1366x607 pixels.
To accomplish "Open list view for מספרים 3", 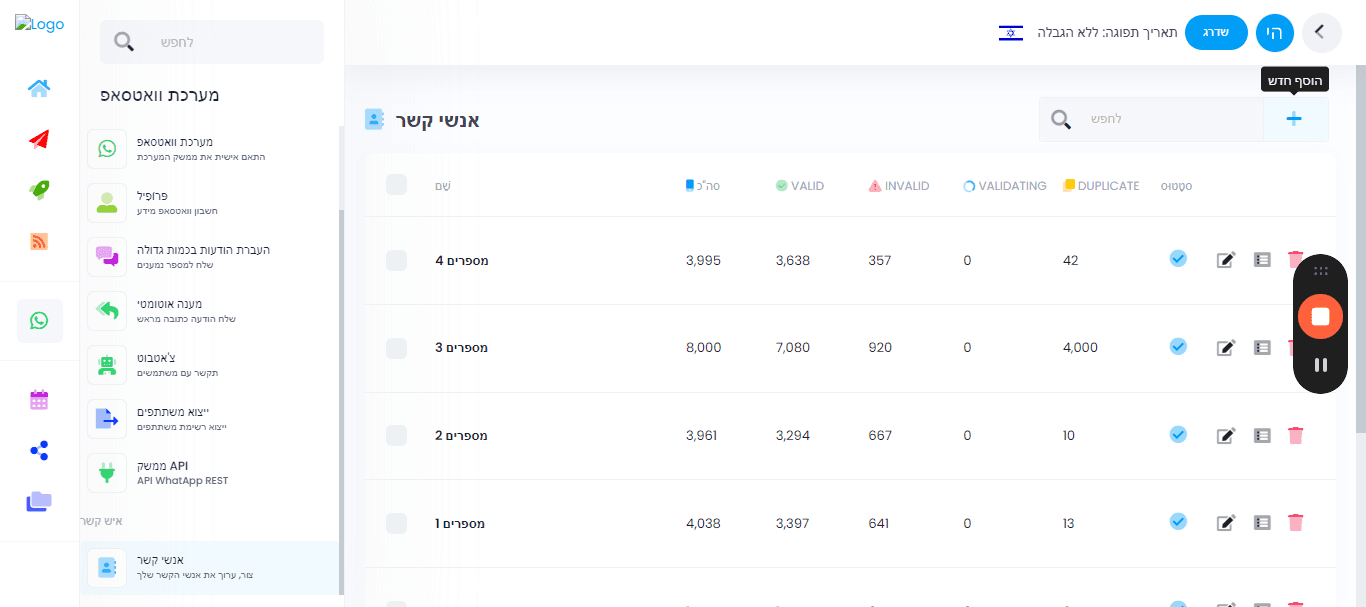I will (x=1262, y=347).
